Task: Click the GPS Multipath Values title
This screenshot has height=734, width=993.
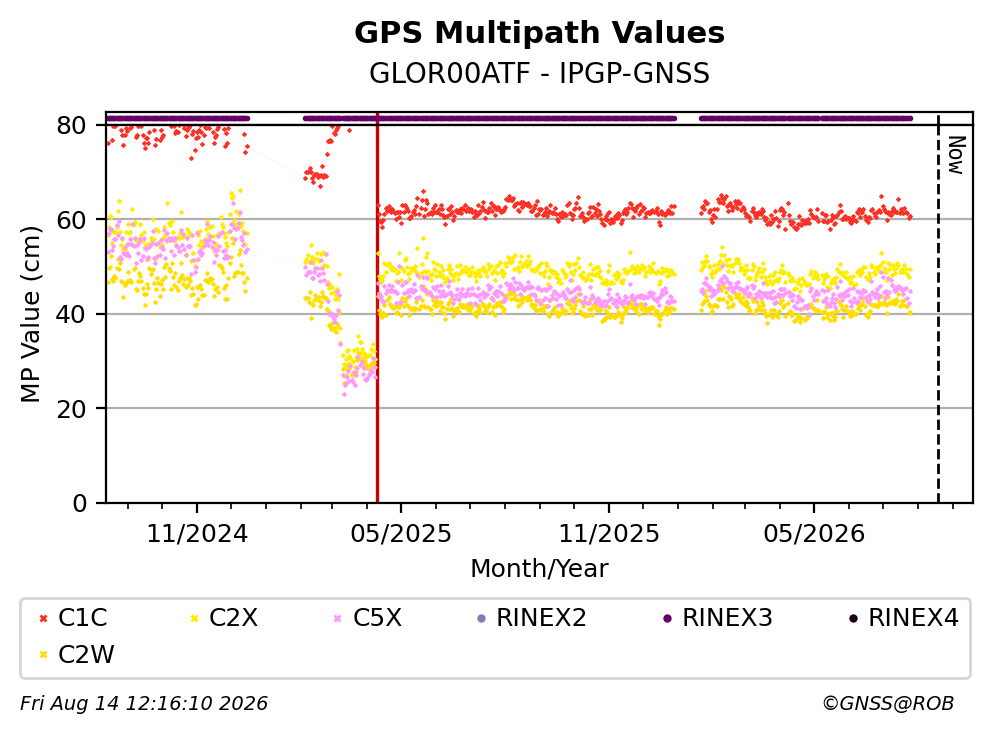Action: click(540, 32)
